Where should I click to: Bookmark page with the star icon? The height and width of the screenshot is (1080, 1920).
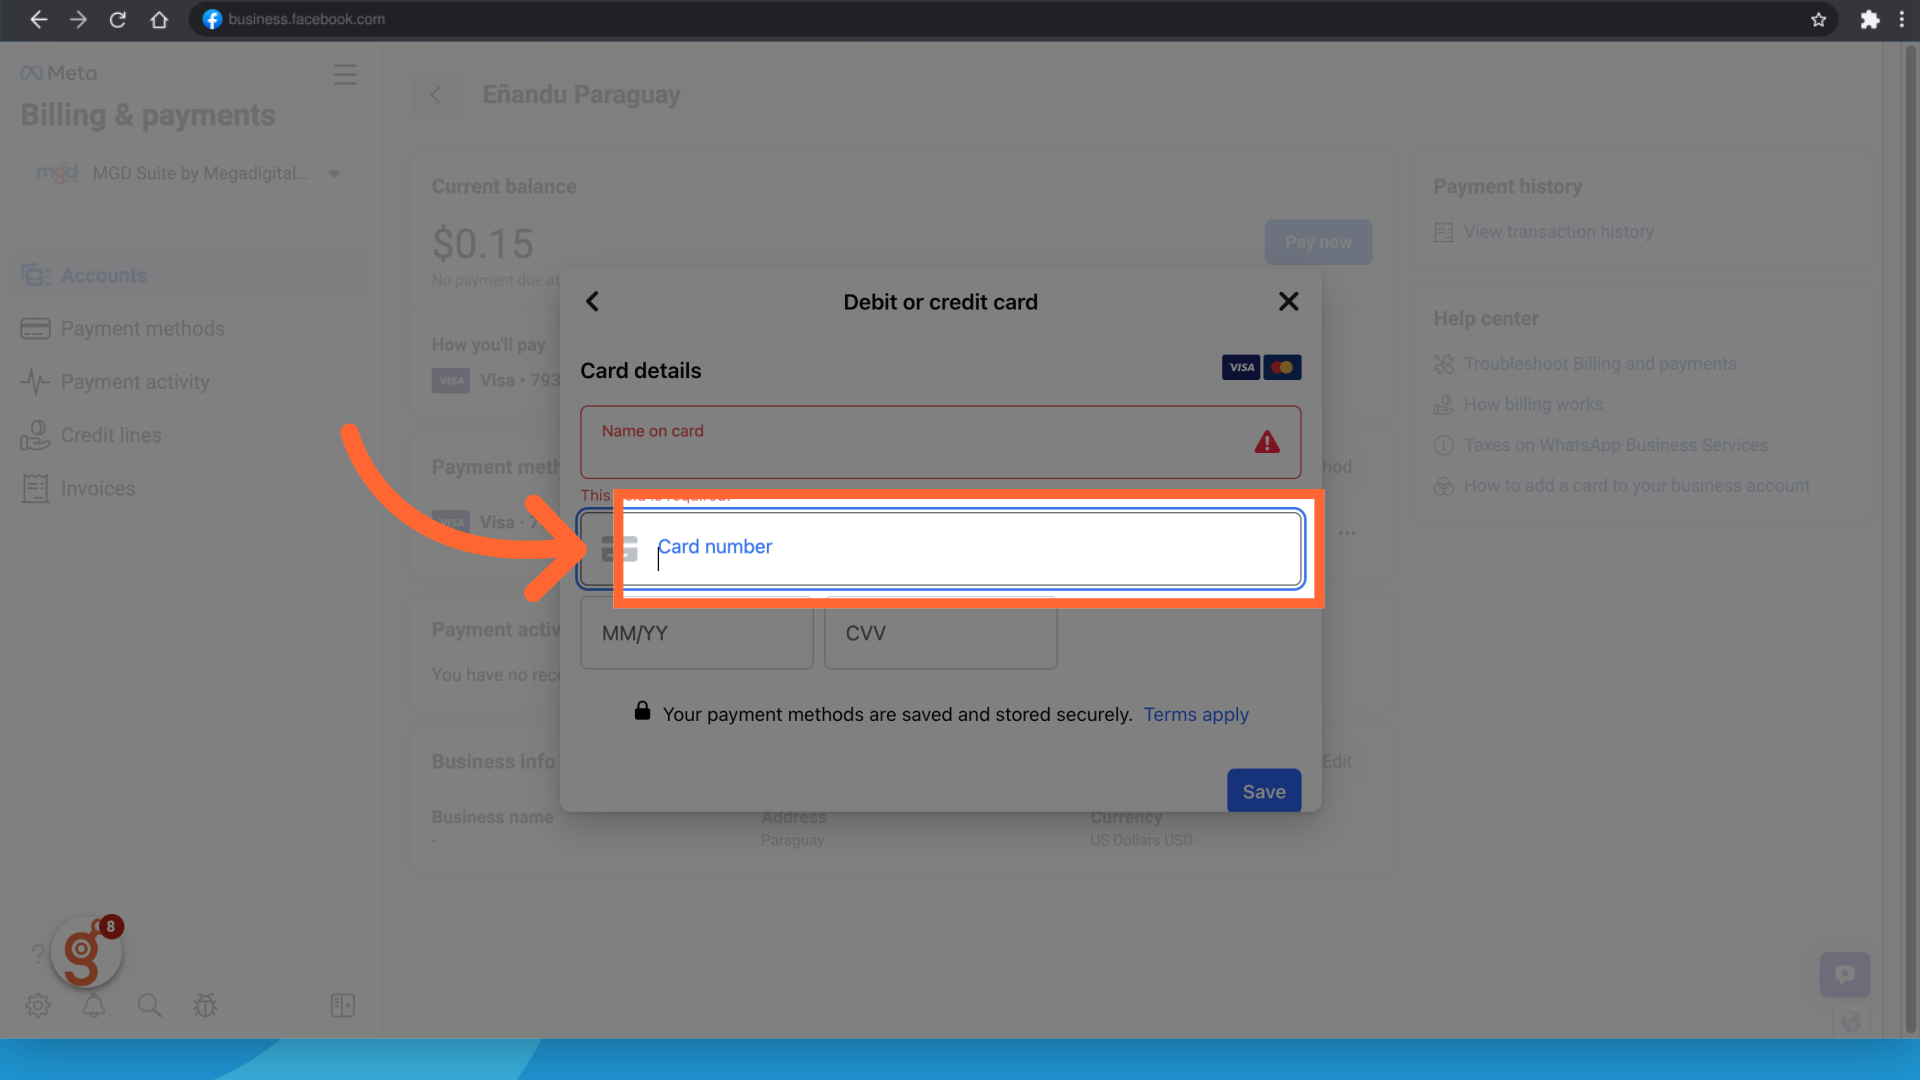pyautogui.click(x=1818, y=20)
